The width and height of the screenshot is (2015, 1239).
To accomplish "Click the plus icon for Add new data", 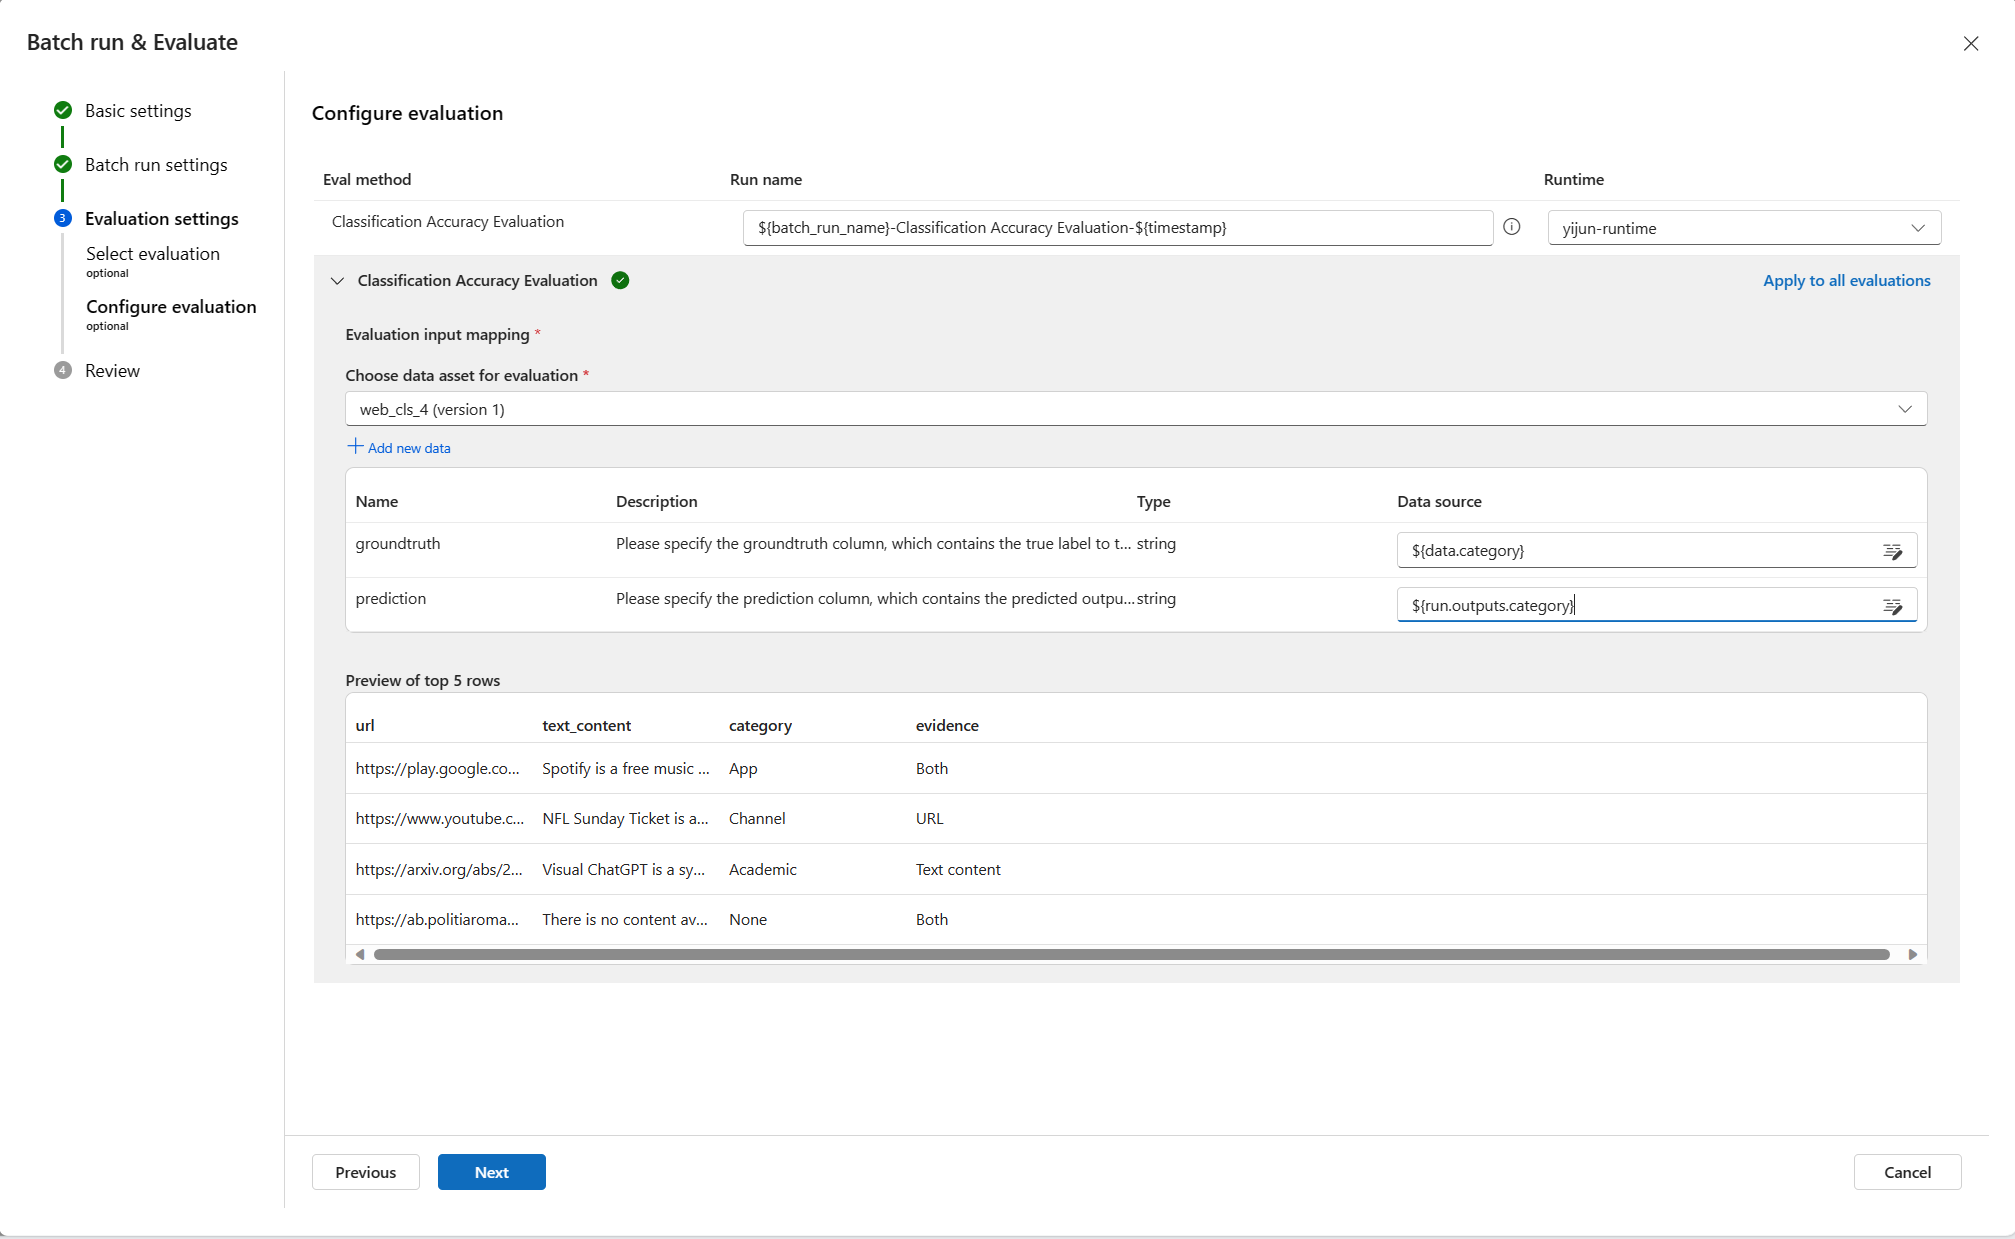I will click(x=355, y=446).
